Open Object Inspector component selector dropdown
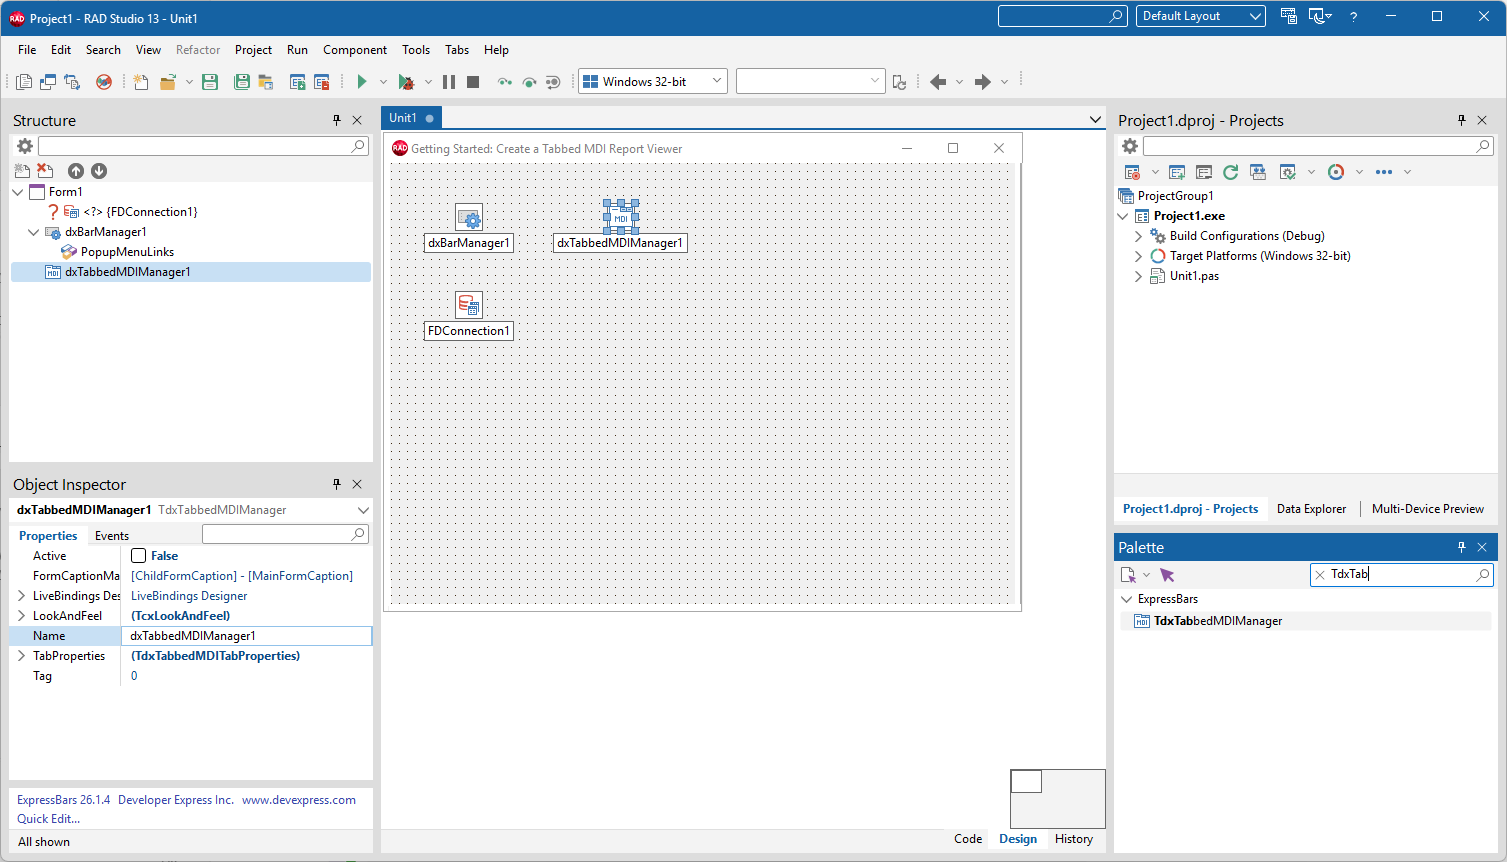Screen dimensions: 1507x862 (x=362, y=510)
